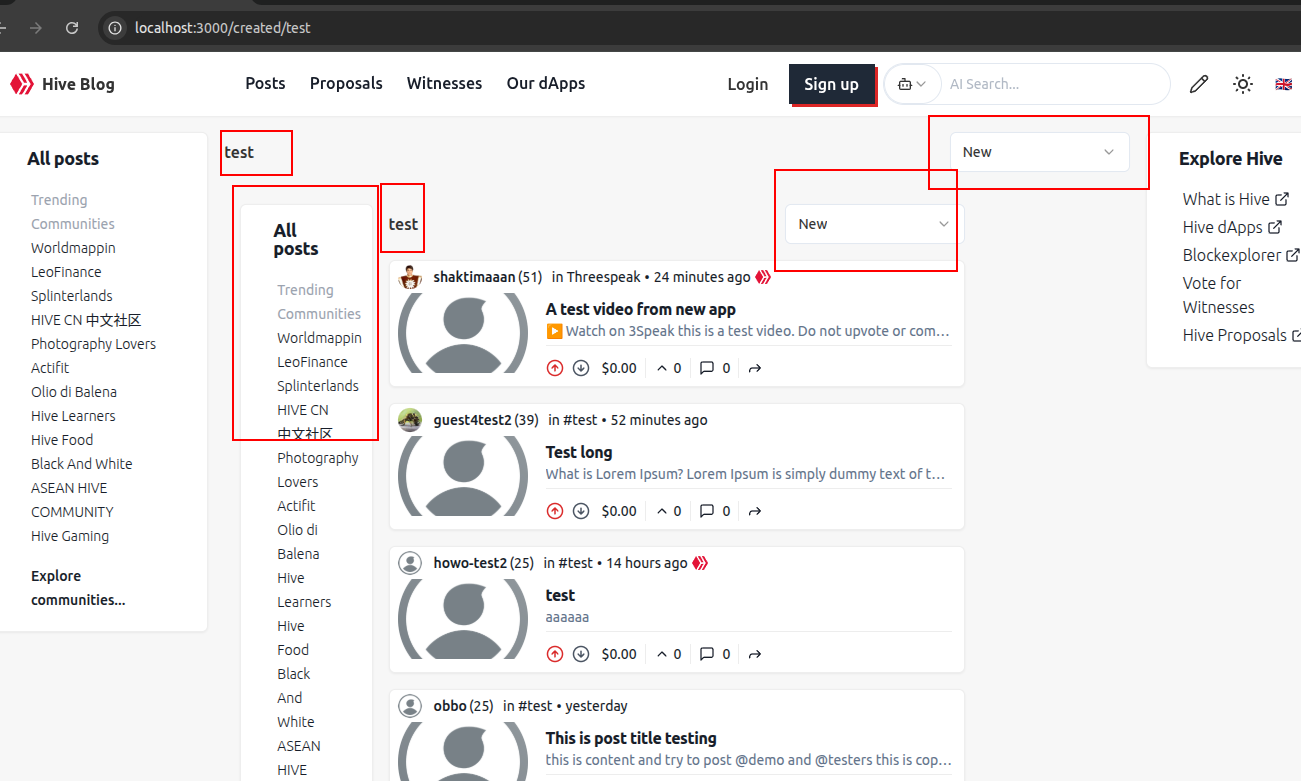The image size is (1301, 781).
Task: Open the Posts navigation item
Action: (x=265, y=84)
